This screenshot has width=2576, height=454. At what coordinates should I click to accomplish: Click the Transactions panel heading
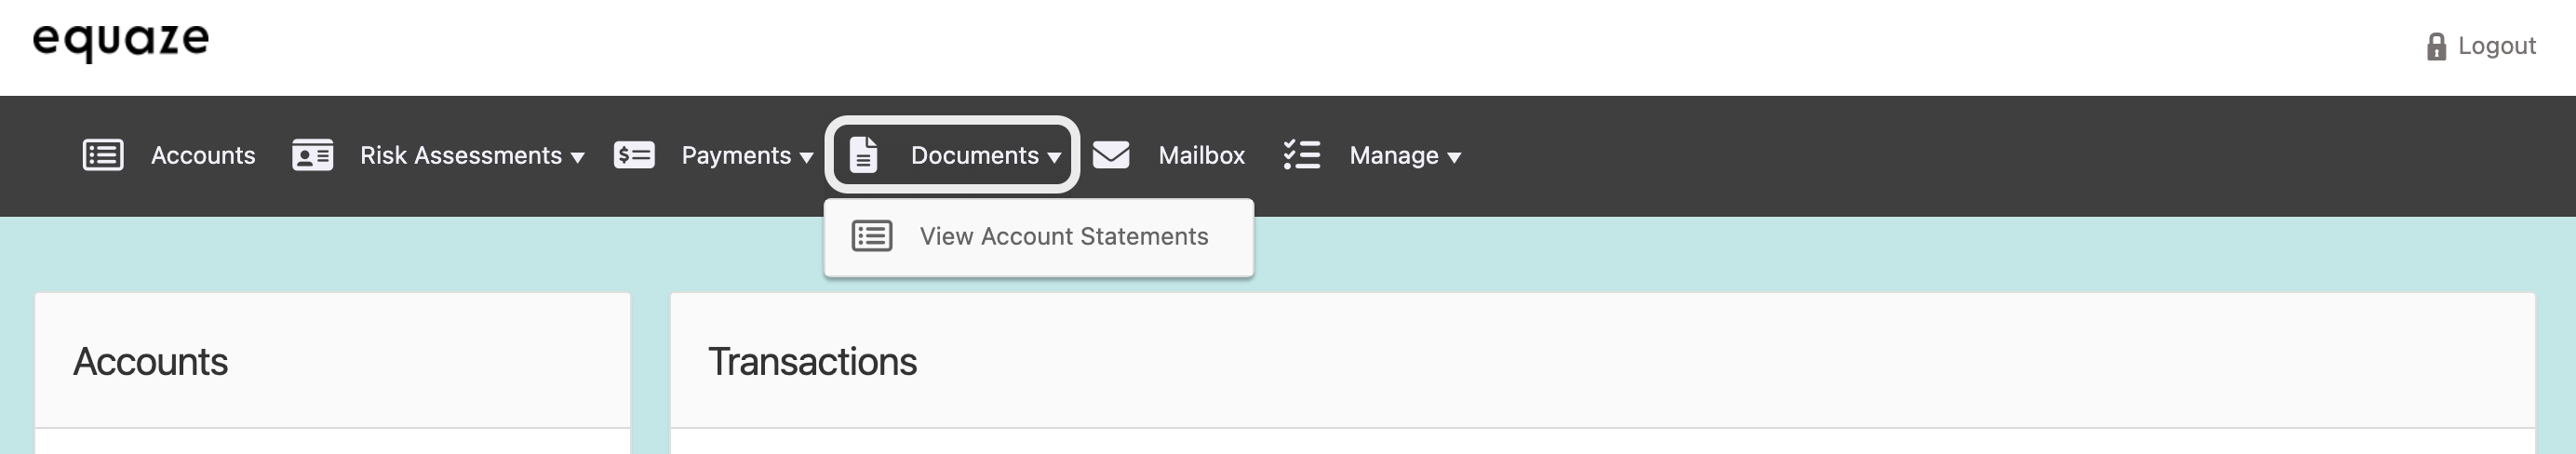[812, 362]
